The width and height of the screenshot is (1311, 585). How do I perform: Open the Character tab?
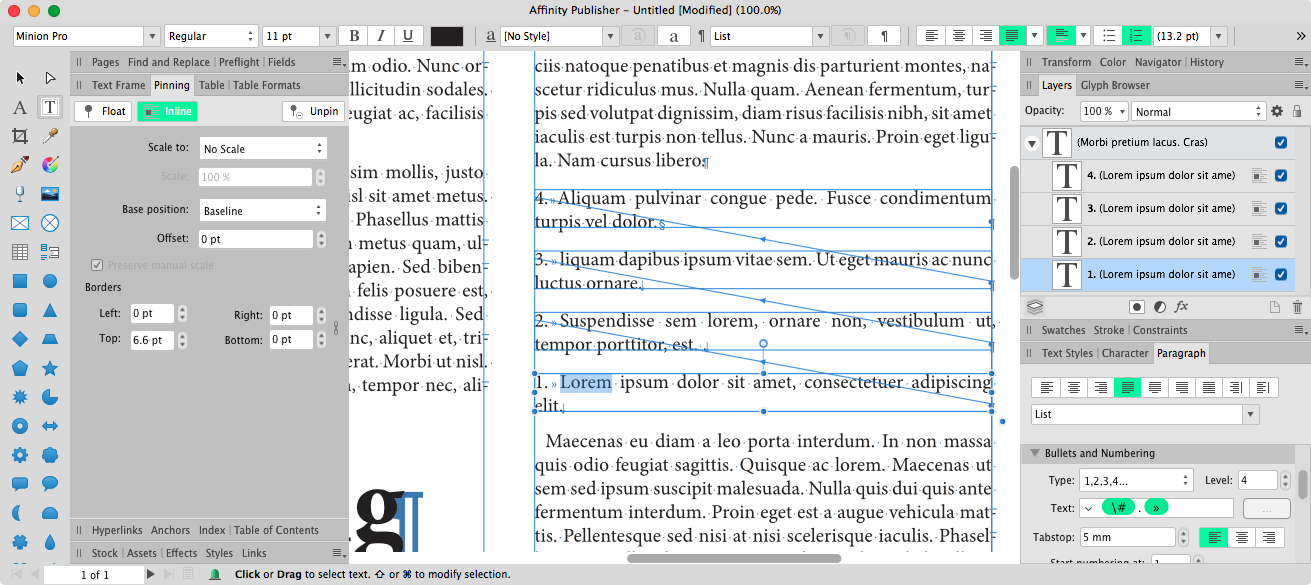(x=1125, y=353)
